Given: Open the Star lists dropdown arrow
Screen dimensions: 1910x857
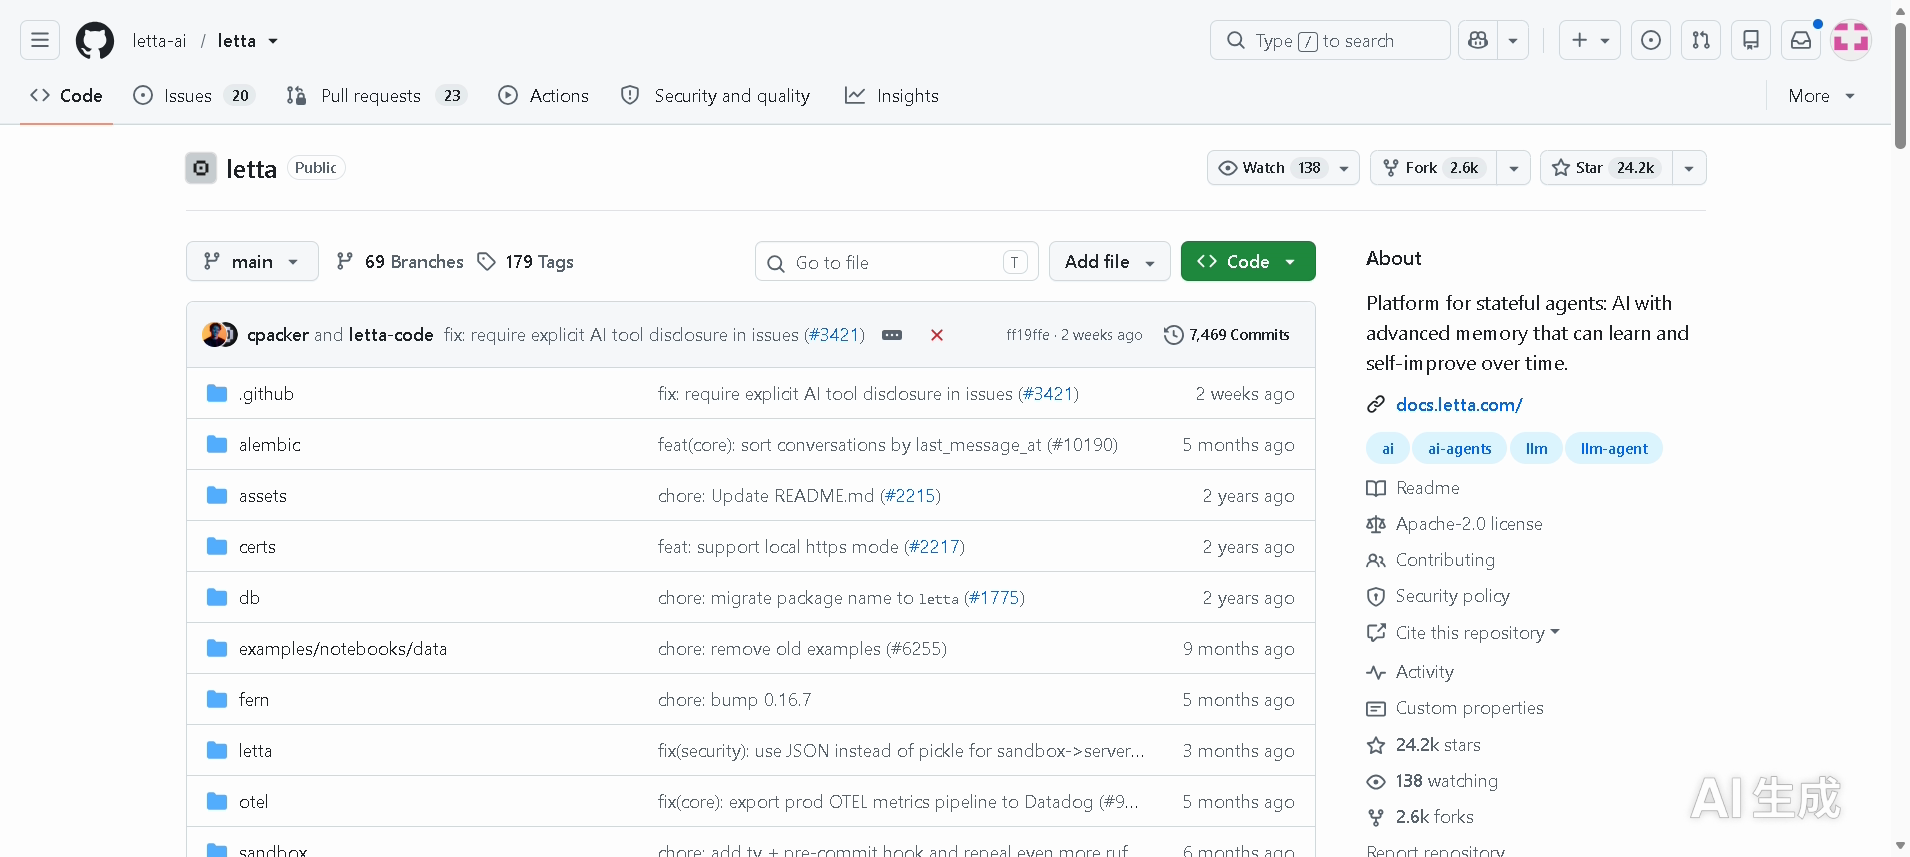Looking at the screenshot, I should [1689, 168].
